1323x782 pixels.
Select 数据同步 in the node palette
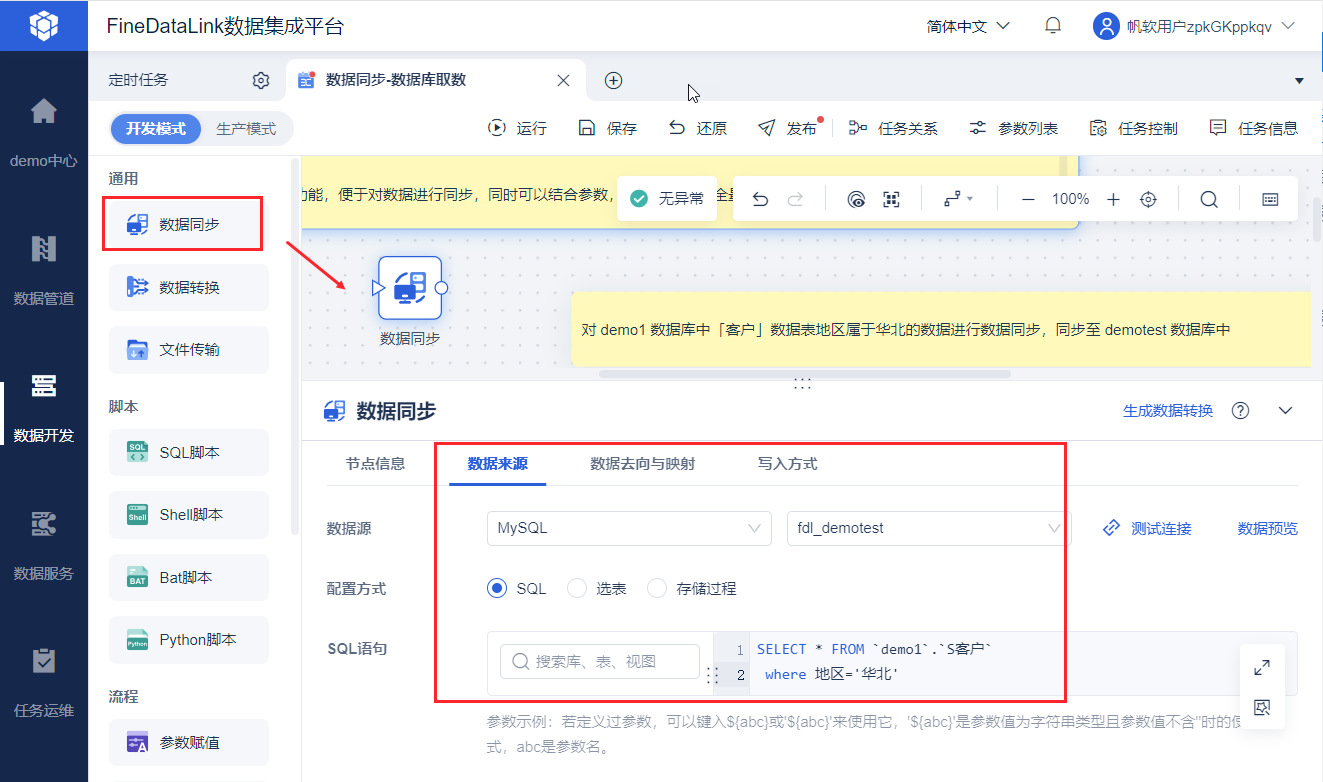189,225
